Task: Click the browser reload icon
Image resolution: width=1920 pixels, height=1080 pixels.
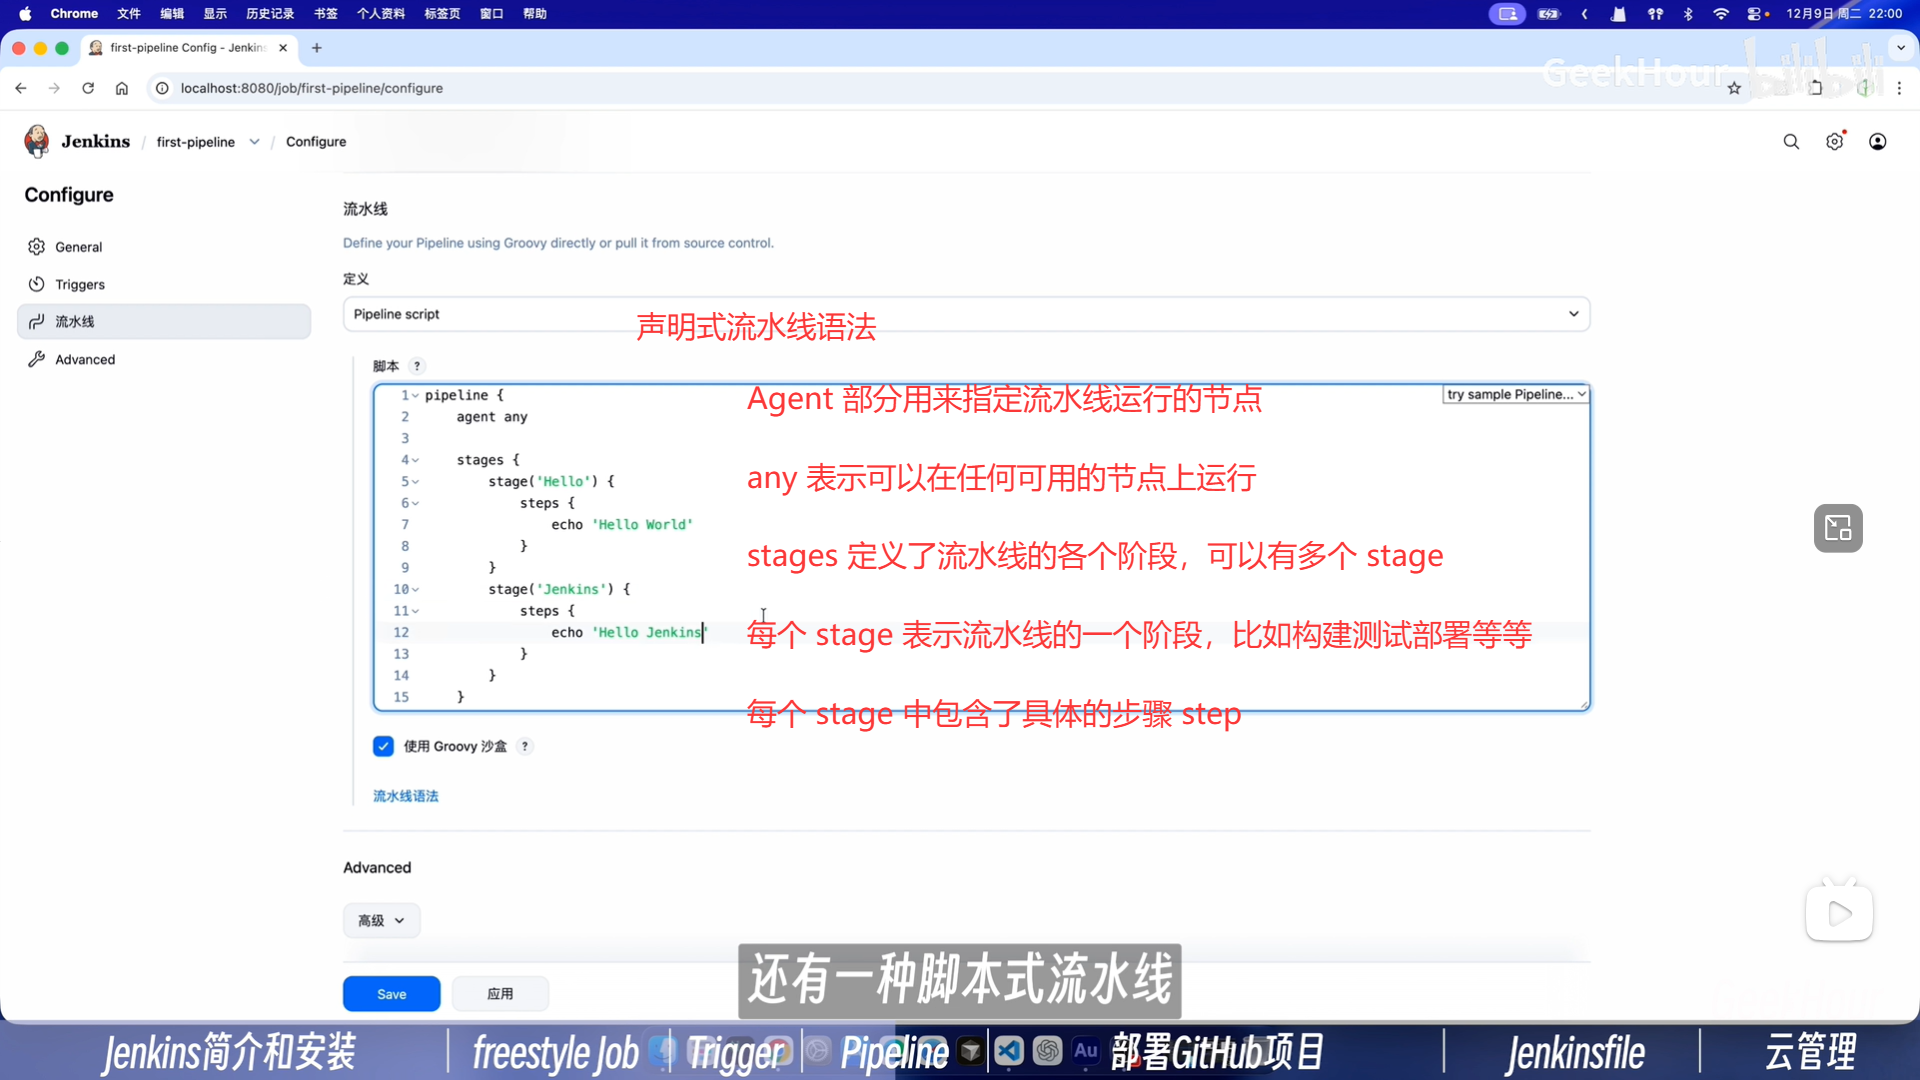Action: (88, 88)
